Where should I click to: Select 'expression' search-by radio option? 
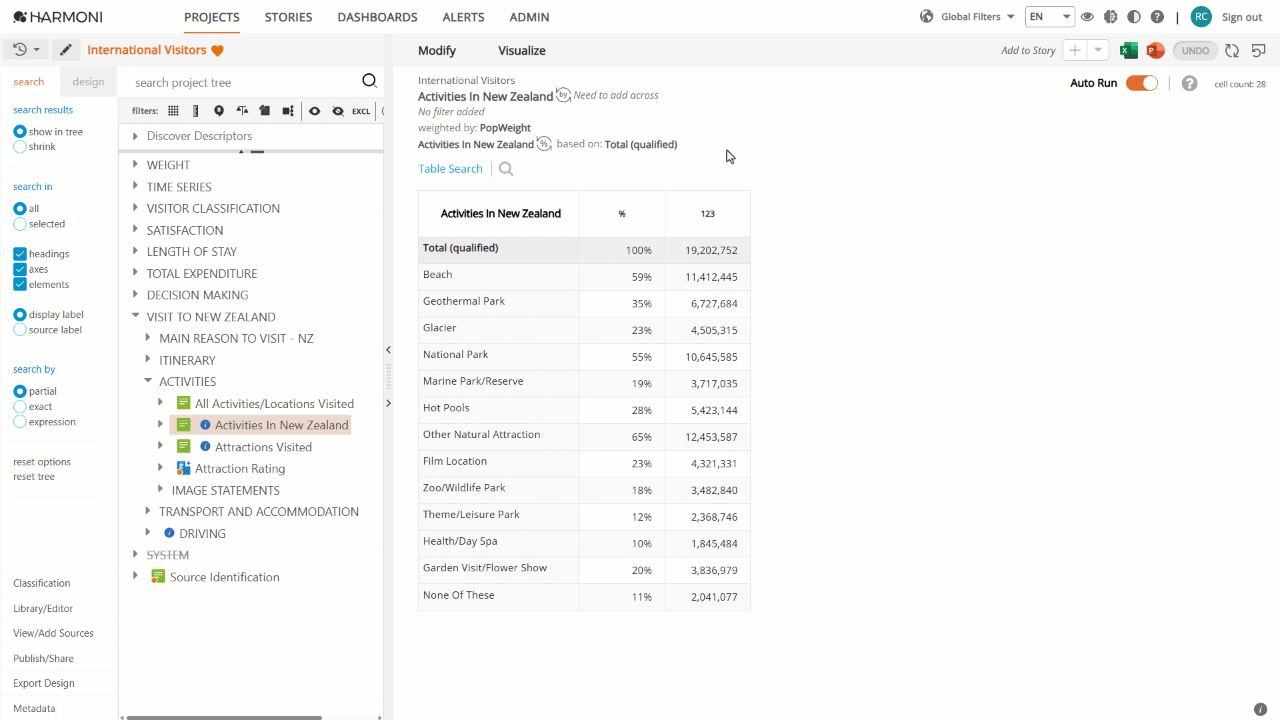click(x=20, y=422)
